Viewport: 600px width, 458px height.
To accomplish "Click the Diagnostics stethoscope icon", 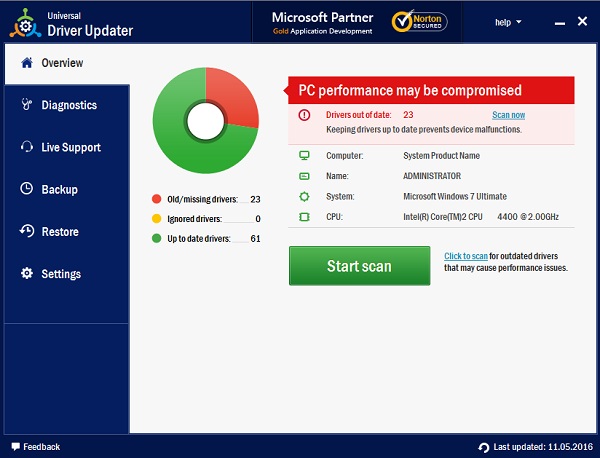I will [26, 105].
